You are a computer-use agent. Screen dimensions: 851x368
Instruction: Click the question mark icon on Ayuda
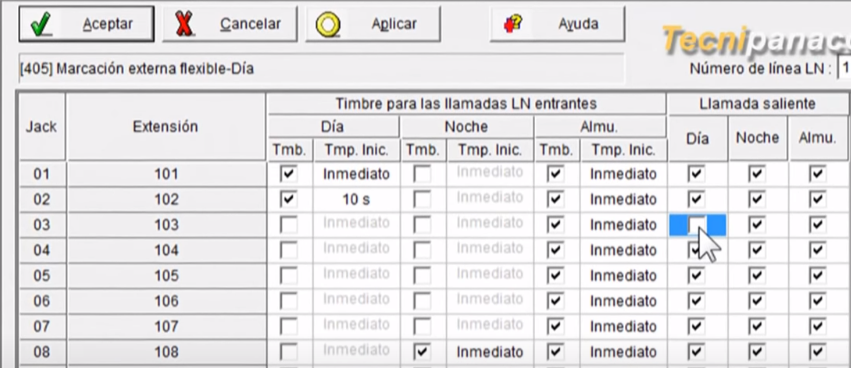click(x=513, y=24)
